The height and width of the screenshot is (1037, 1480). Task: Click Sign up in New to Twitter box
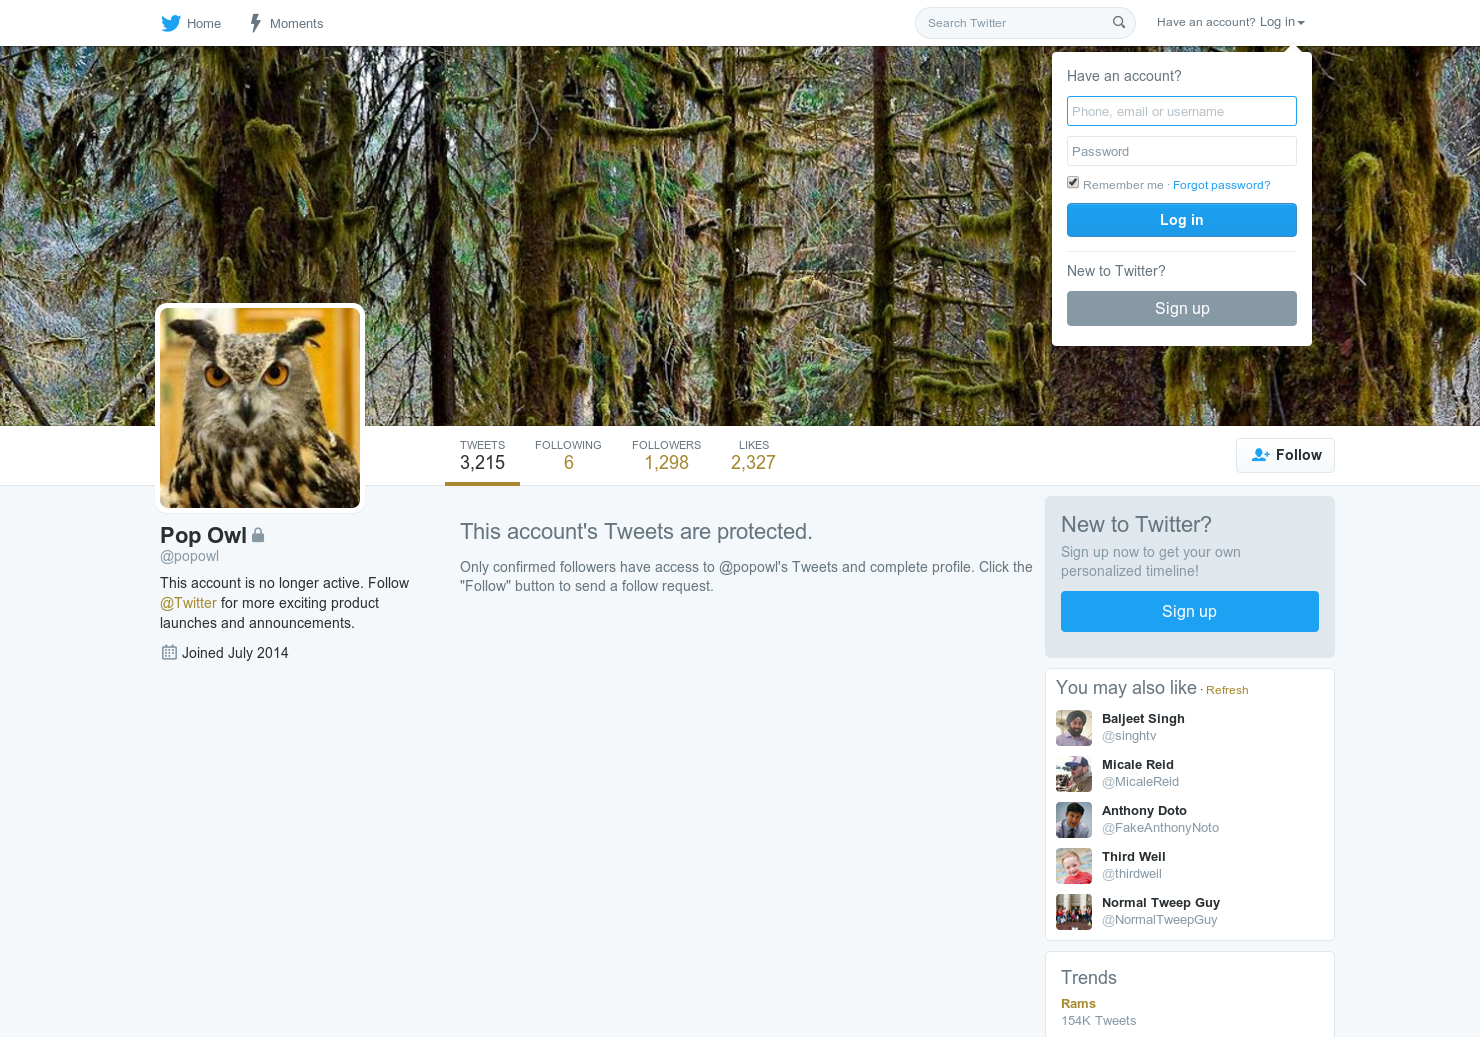1190,611
